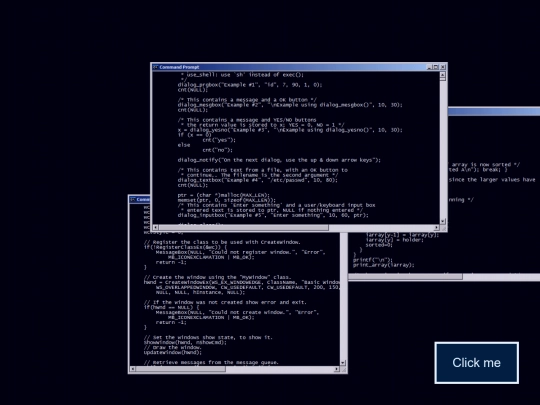Image resolution: width=540 pixels, height=405 pixels.
Task: Click 'print_array(iarray);' line in the right window
Action: pos(384,265)
